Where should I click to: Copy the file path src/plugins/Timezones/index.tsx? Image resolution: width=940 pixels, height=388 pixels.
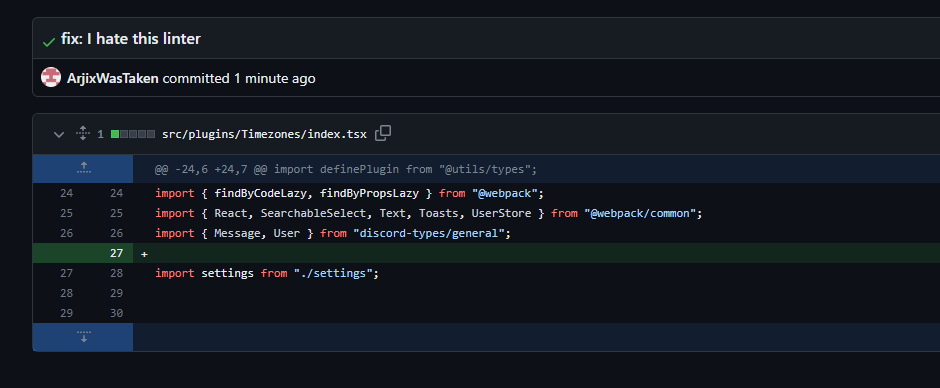pyautogui.click(x=383, y=133)
